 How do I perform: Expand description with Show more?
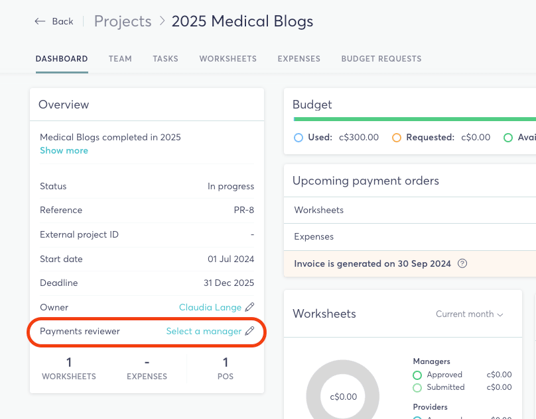(64, 151)
